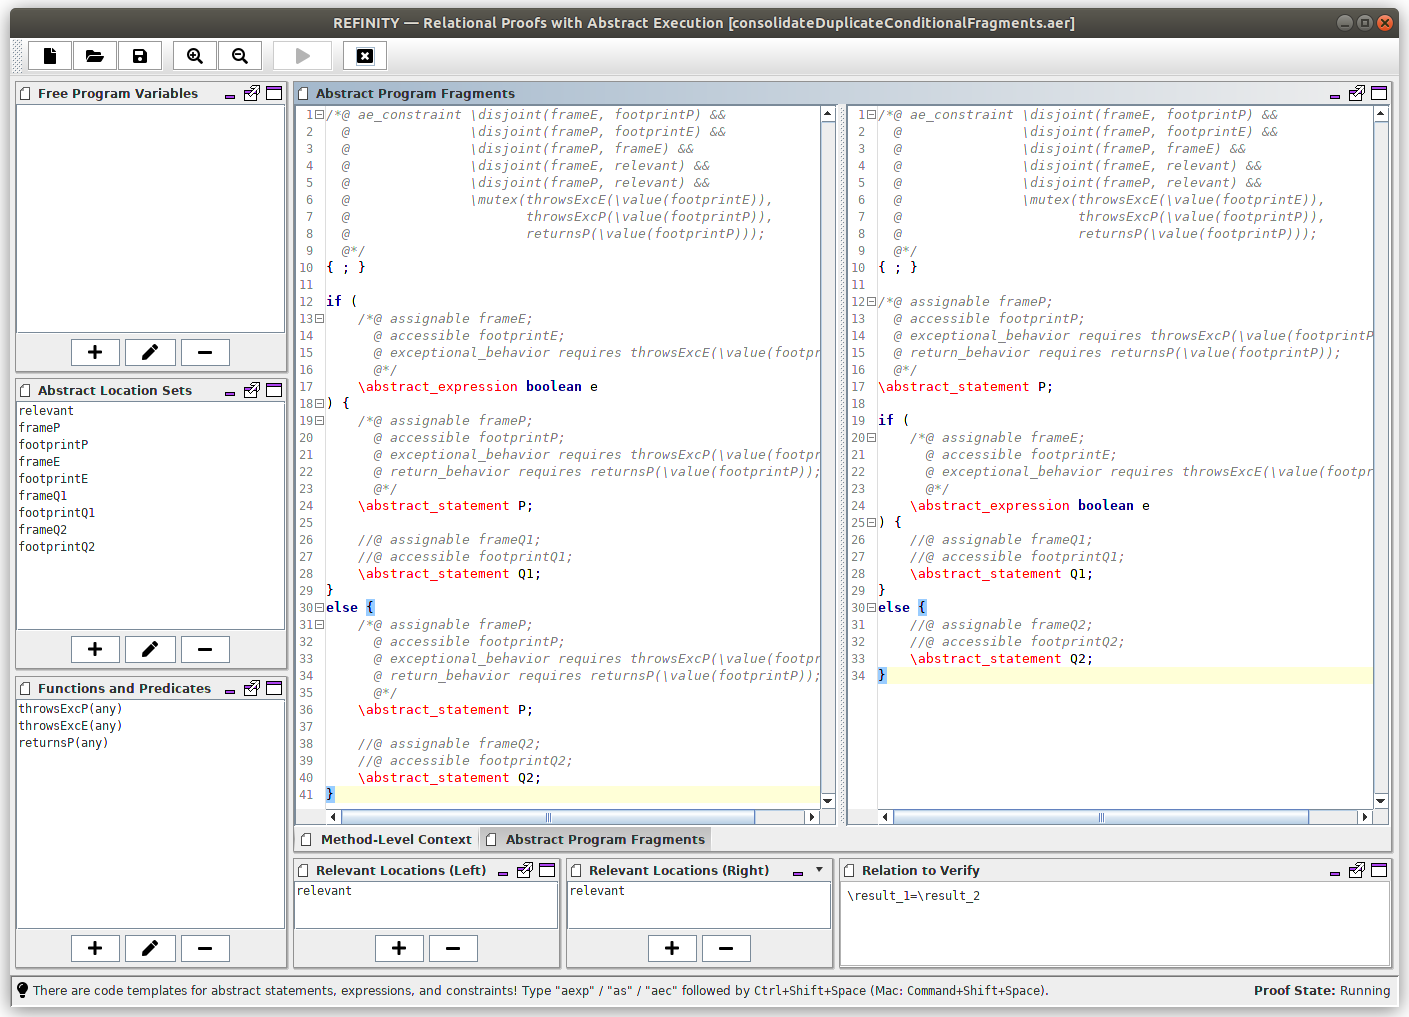
Task: Switch to the Method-Level Context tab
Action: [387, 840]
